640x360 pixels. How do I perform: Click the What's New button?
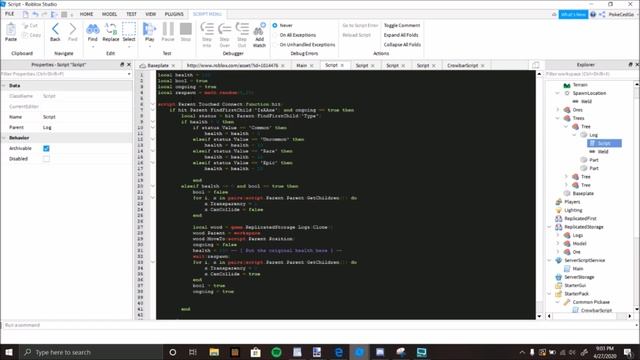[x=573, y=14]
